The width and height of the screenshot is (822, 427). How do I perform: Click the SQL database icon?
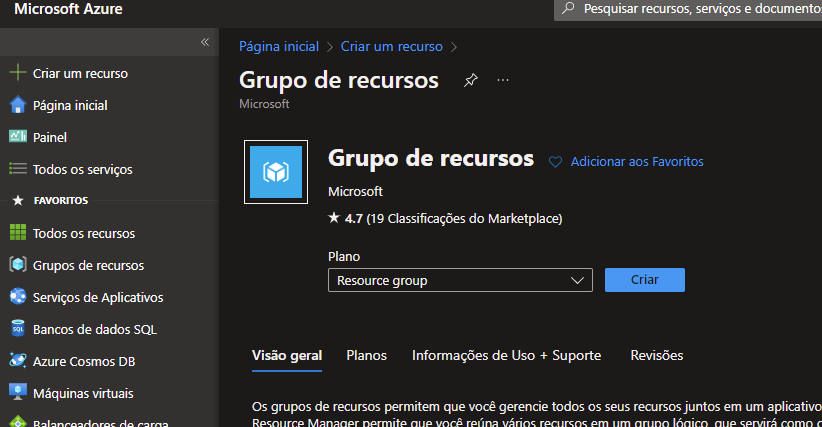tap(18, 329)
